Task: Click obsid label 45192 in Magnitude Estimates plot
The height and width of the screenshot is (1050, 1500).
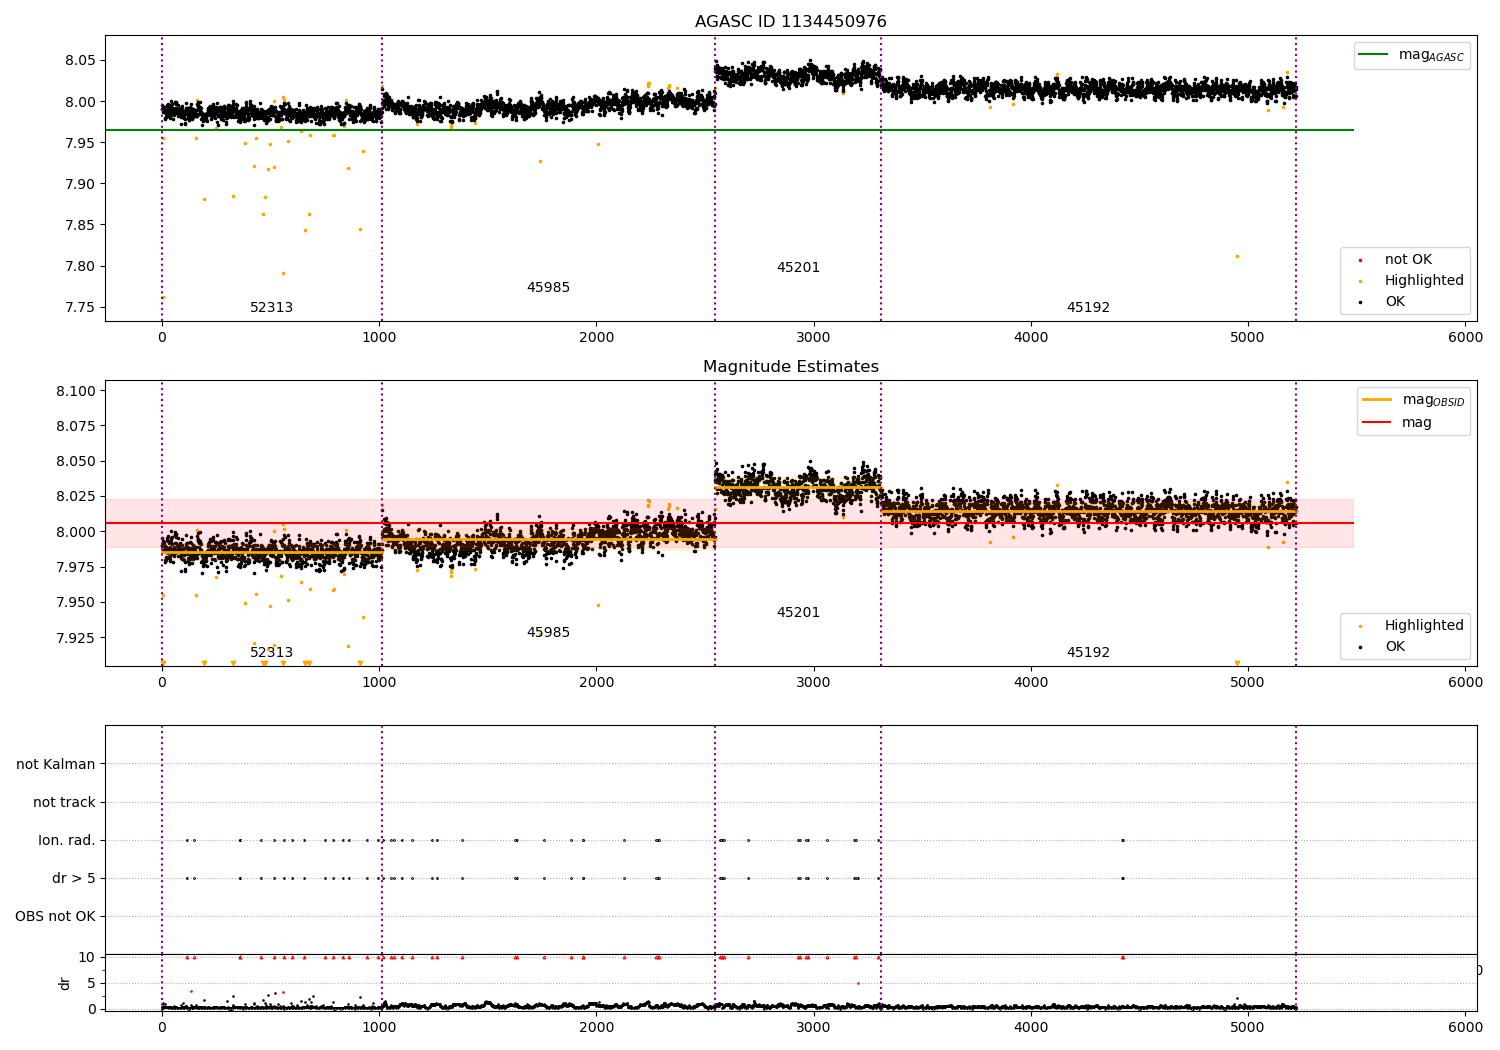Action: click(x=1088, y=653)
